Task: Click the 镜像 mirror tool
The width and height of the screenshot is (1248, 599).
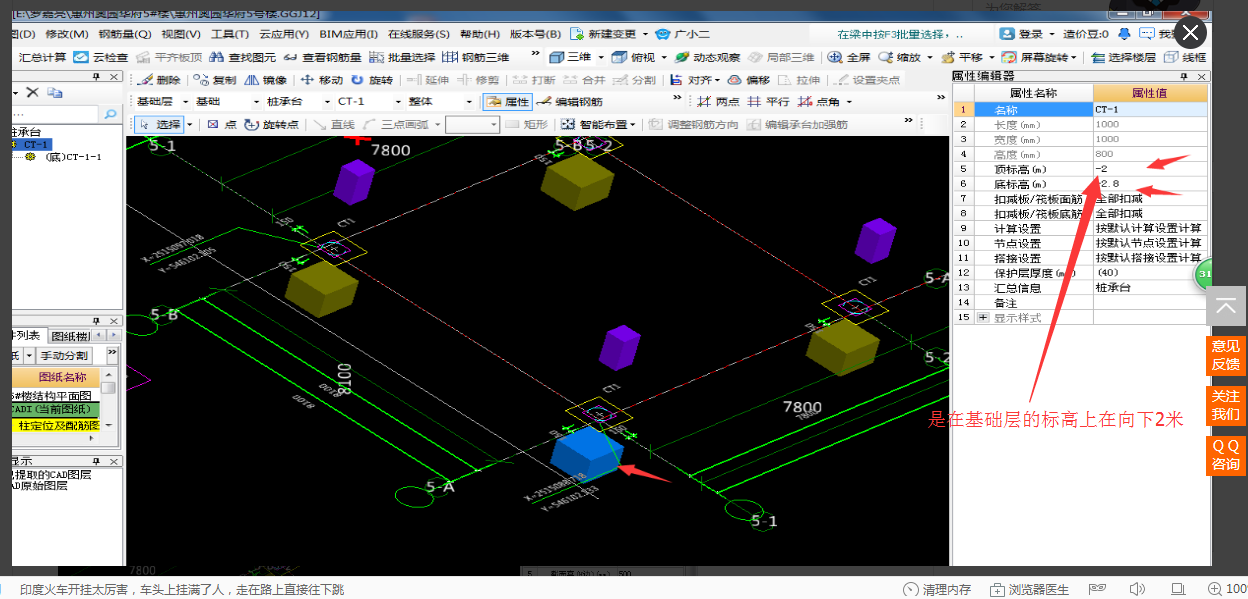Action: tap(266, 79)
